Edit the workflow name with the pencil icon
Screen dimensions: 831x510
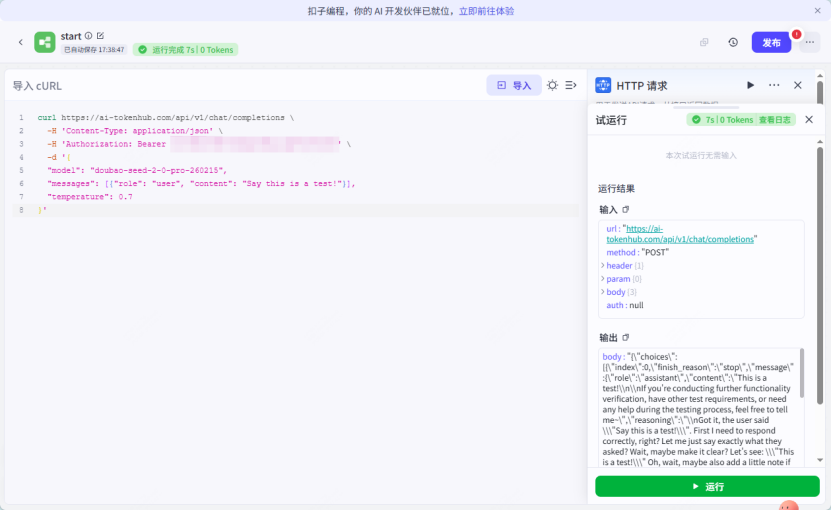coord(100,36)
